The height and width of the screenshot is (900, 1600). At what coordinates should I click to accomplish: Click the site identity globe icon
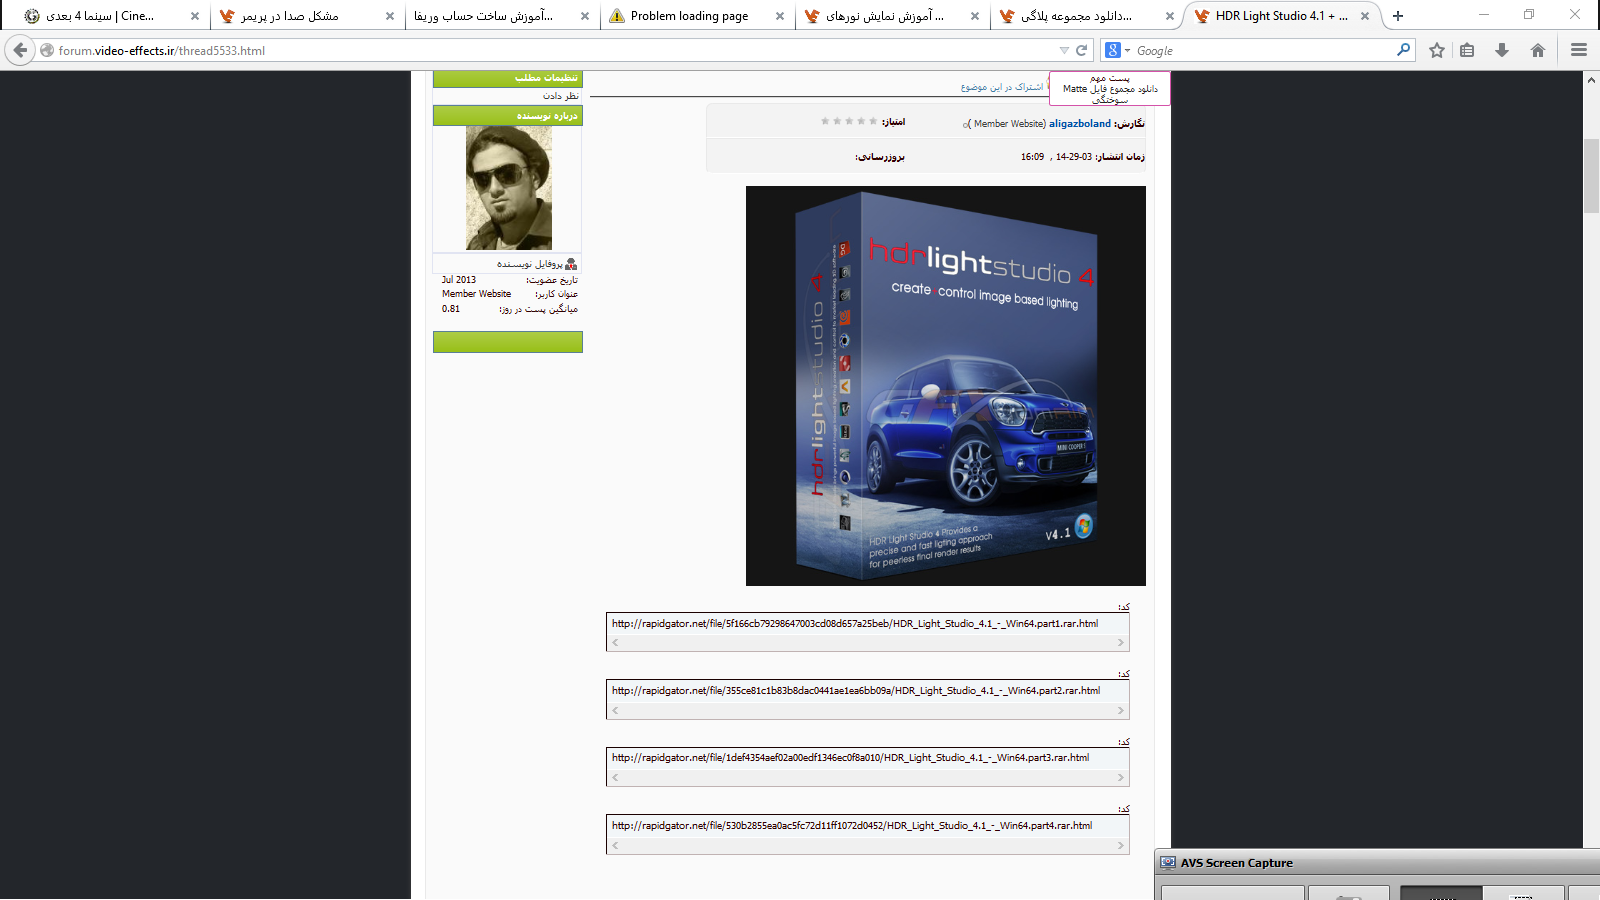(47, 50)
